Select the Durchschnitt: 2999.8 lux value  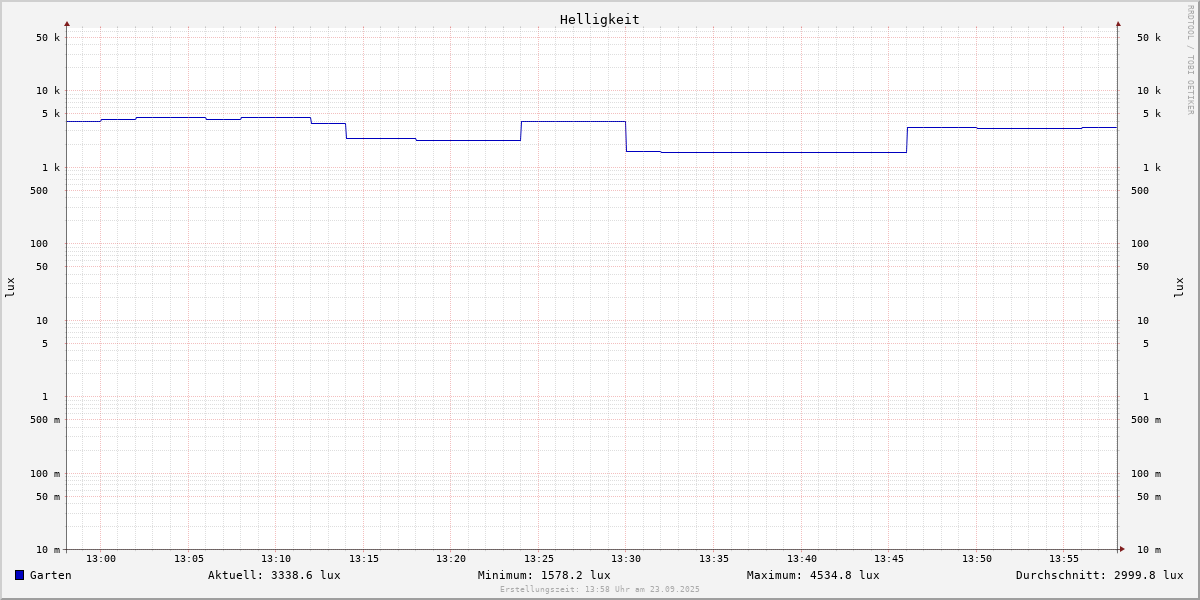click(x=1099, y=575)
